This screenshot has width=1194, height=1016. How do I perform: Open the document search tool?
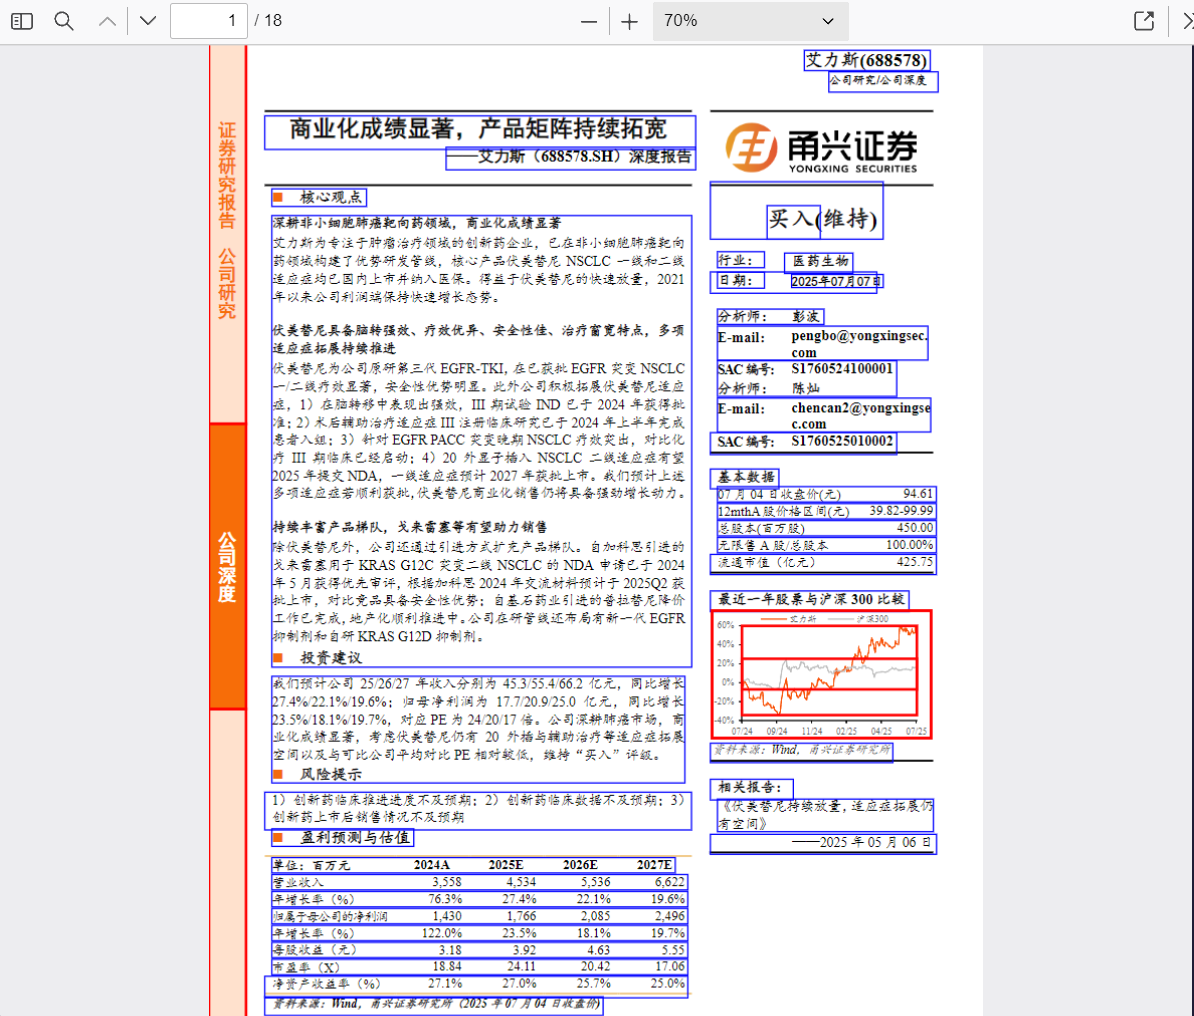point(63,20)
